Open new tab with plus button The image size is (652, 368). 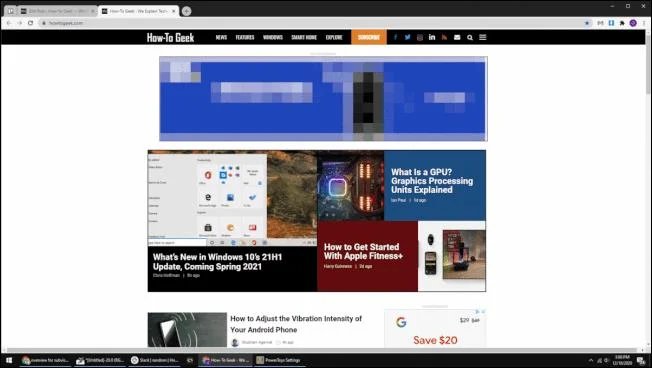pos(186,11)
